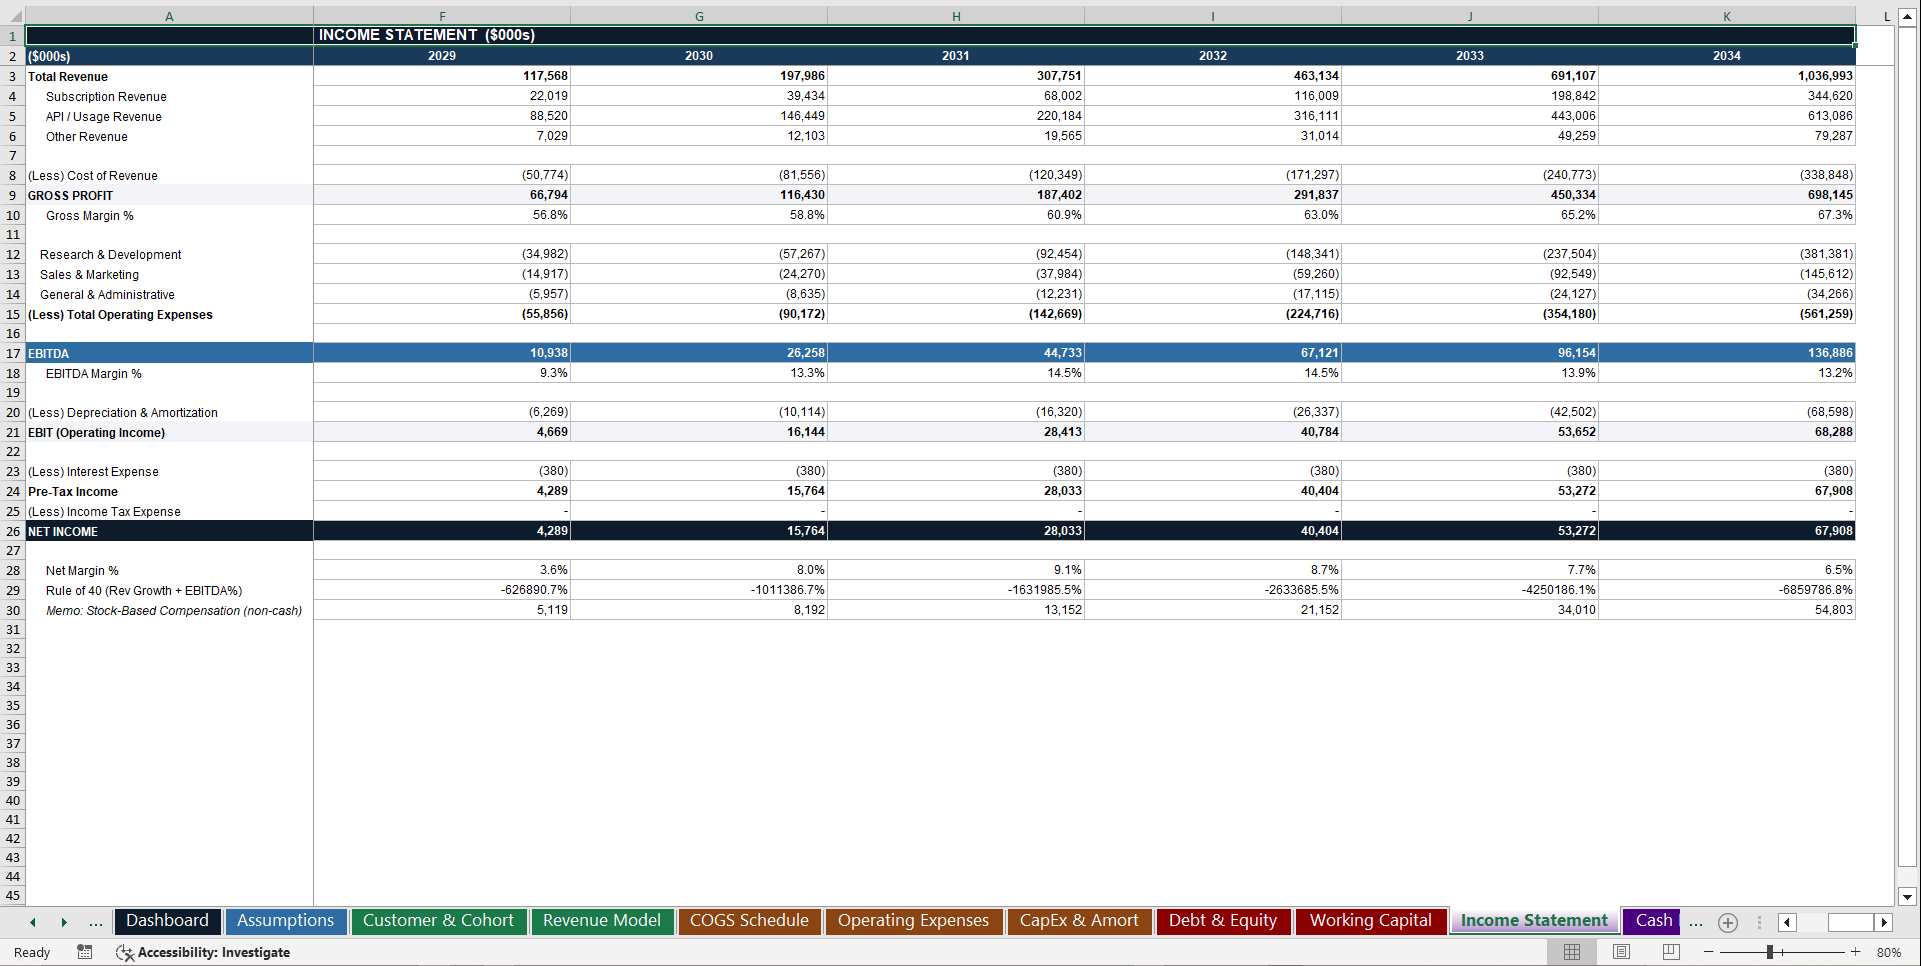Viewport: 1921px width, 966px height.
Task: Click the next sheet navigation arrow
Action: [x=64, y=922]
